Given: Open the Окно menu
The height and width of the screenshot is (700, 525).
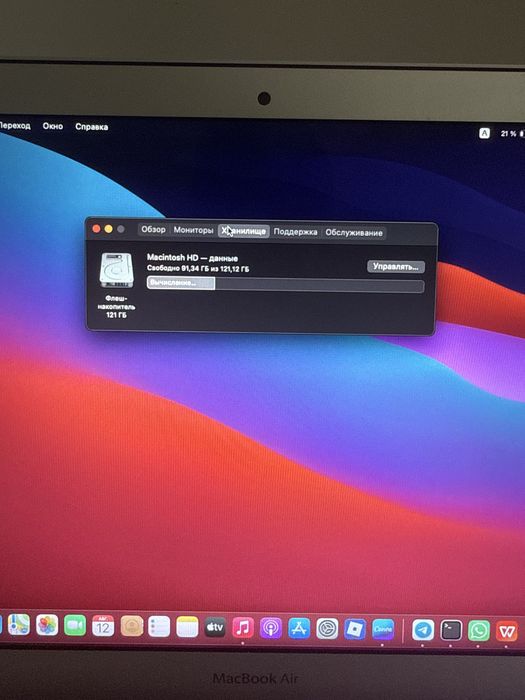Looking at the screenshot, I should [x=53, y=126].
